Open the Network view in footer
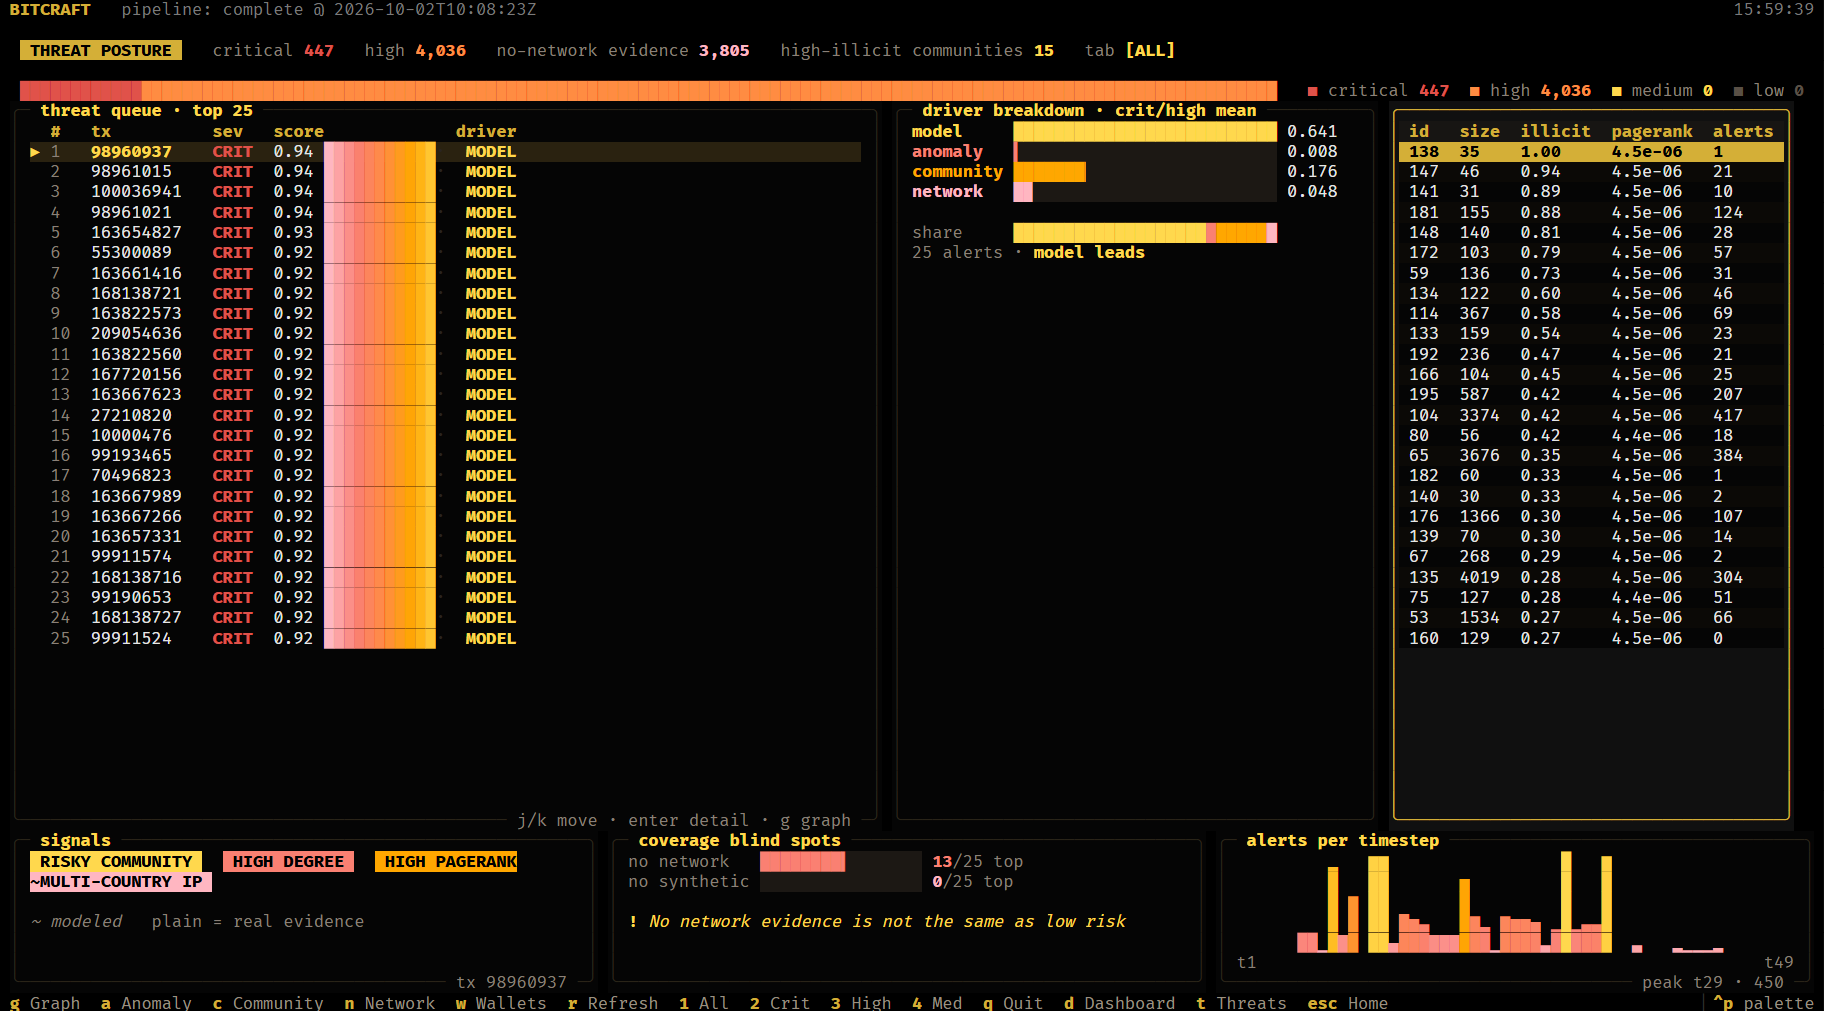 pyautogui.click(x=390, y=1002)
